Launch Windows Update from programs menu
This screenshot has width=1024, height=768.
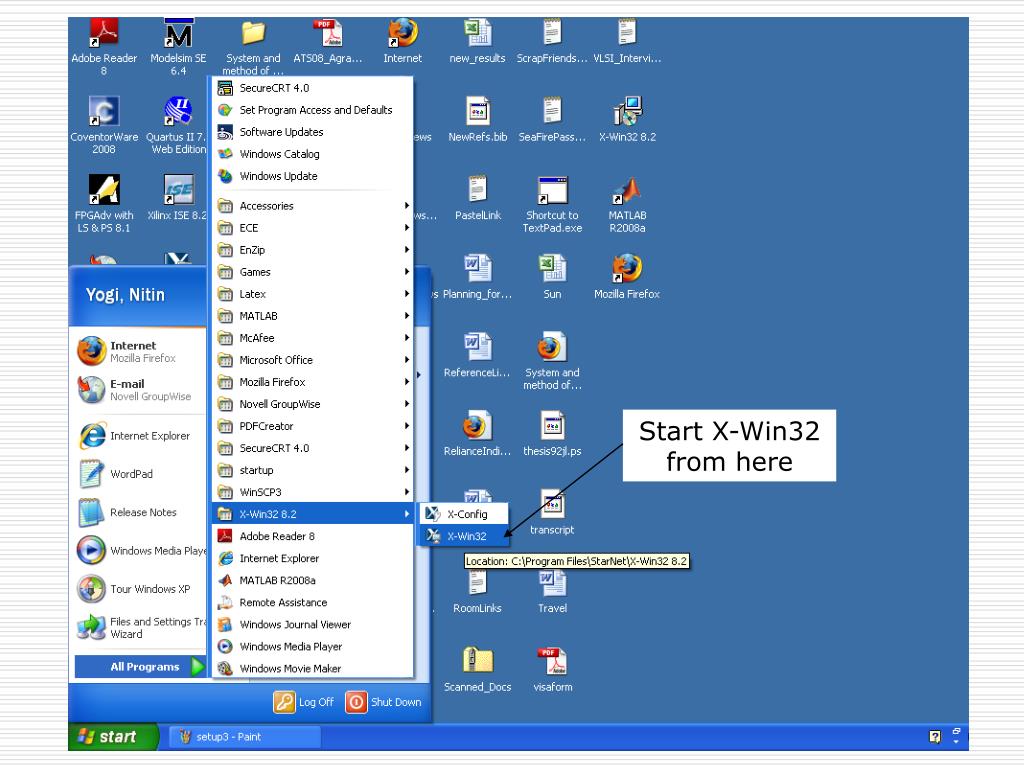click(x=313, y=176)
